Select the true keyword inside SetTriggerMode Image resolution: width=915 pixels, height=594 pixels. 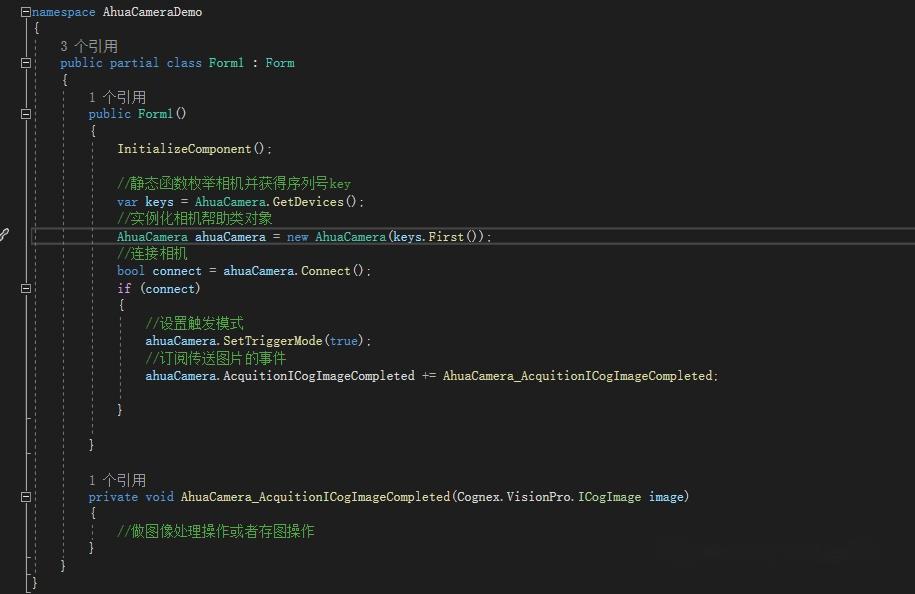343,340
